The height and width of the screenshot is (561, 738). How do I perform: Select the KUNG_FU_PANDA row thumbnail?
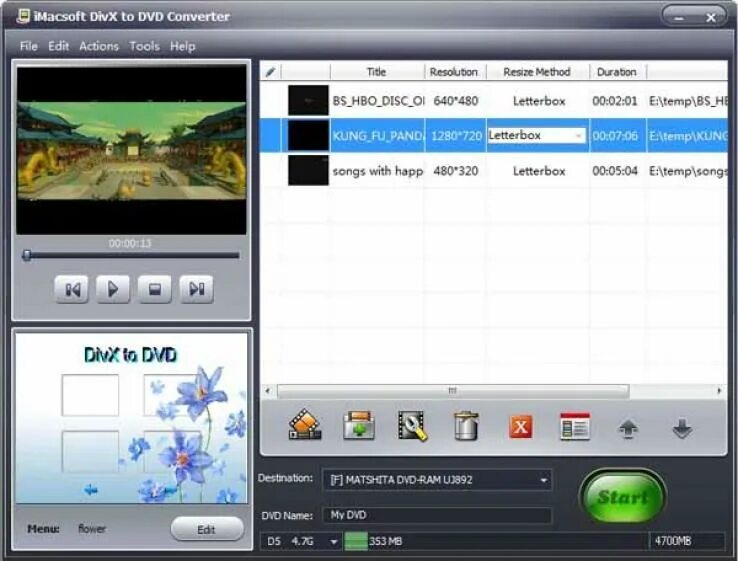(308, 135)
